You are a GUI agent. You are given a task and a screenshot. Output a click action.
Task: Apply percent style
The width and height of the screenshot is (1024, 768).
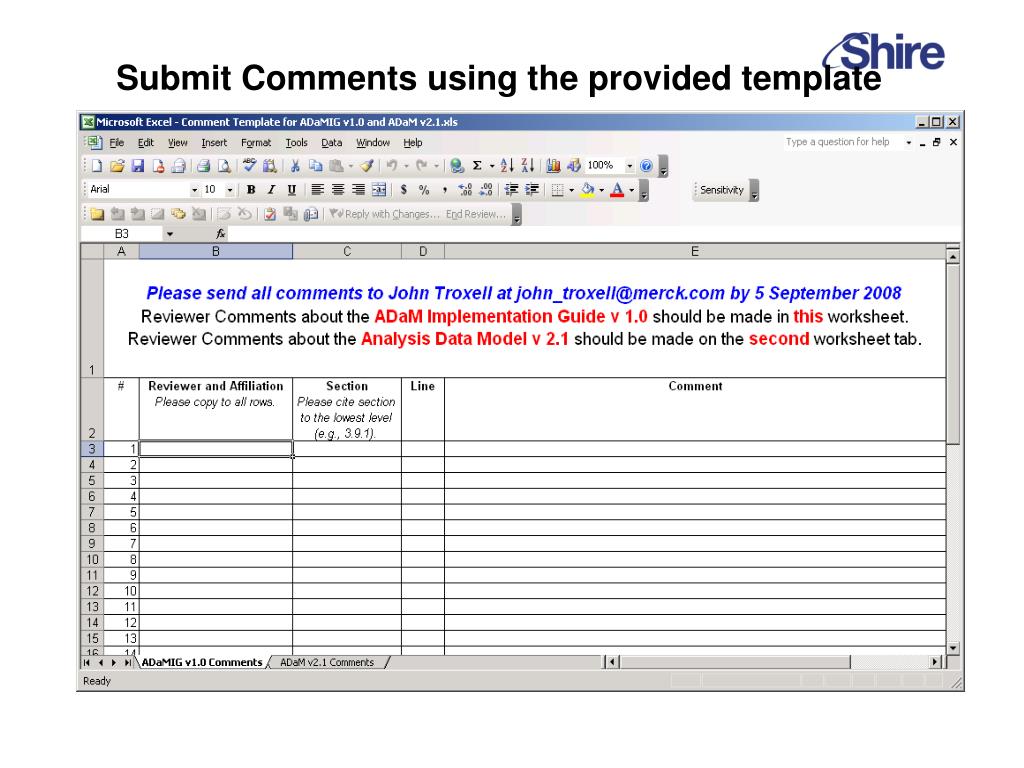click(424, 190)
